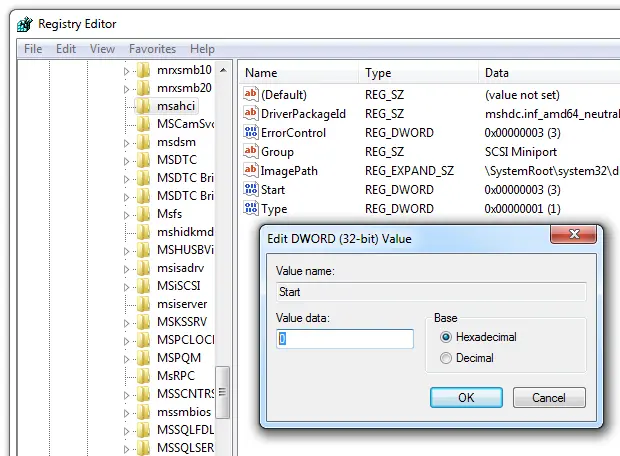This screenshot has height=456, width=620.
Task: Click the ErrorControl DWORD value icon
Action: coord(251,132)
